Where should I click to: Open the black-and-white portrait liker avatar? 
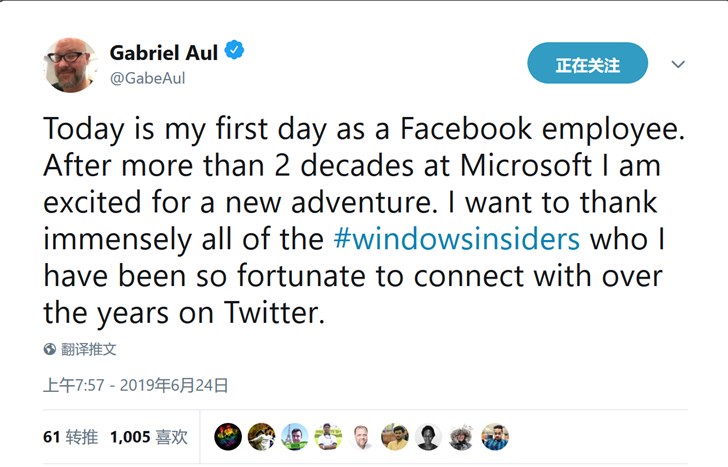click(429, 437)
